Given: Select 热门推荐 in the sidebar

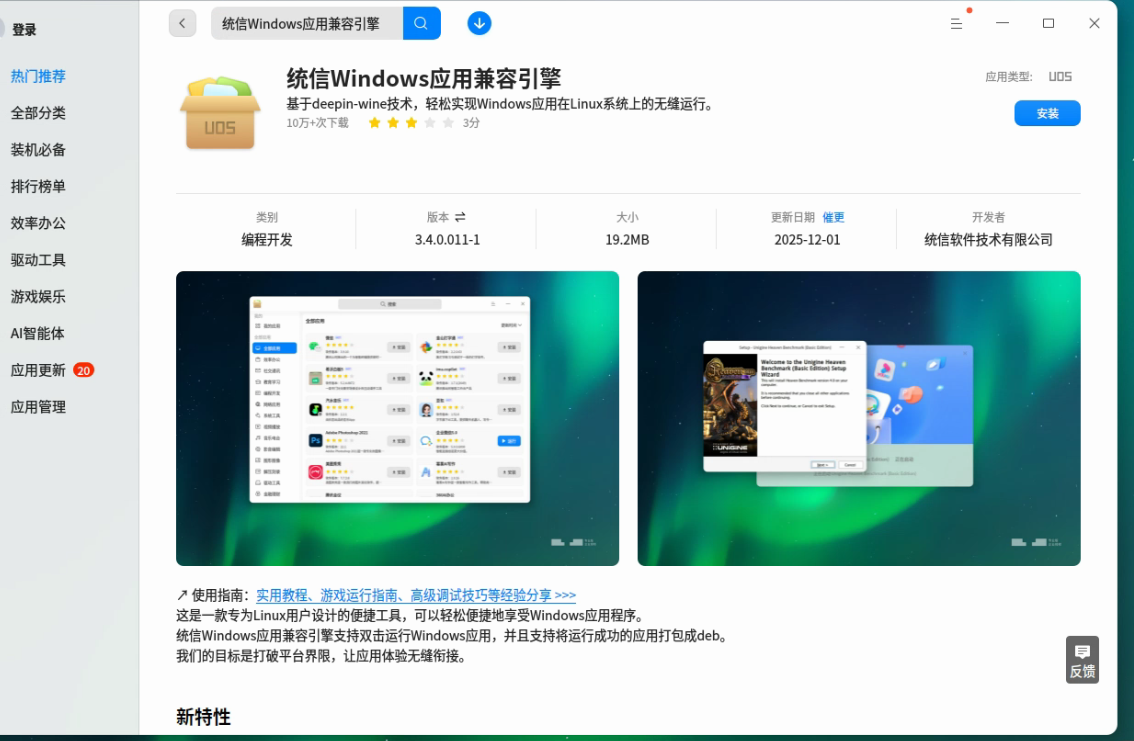Looking at the screenshot, I should [38, 76].
